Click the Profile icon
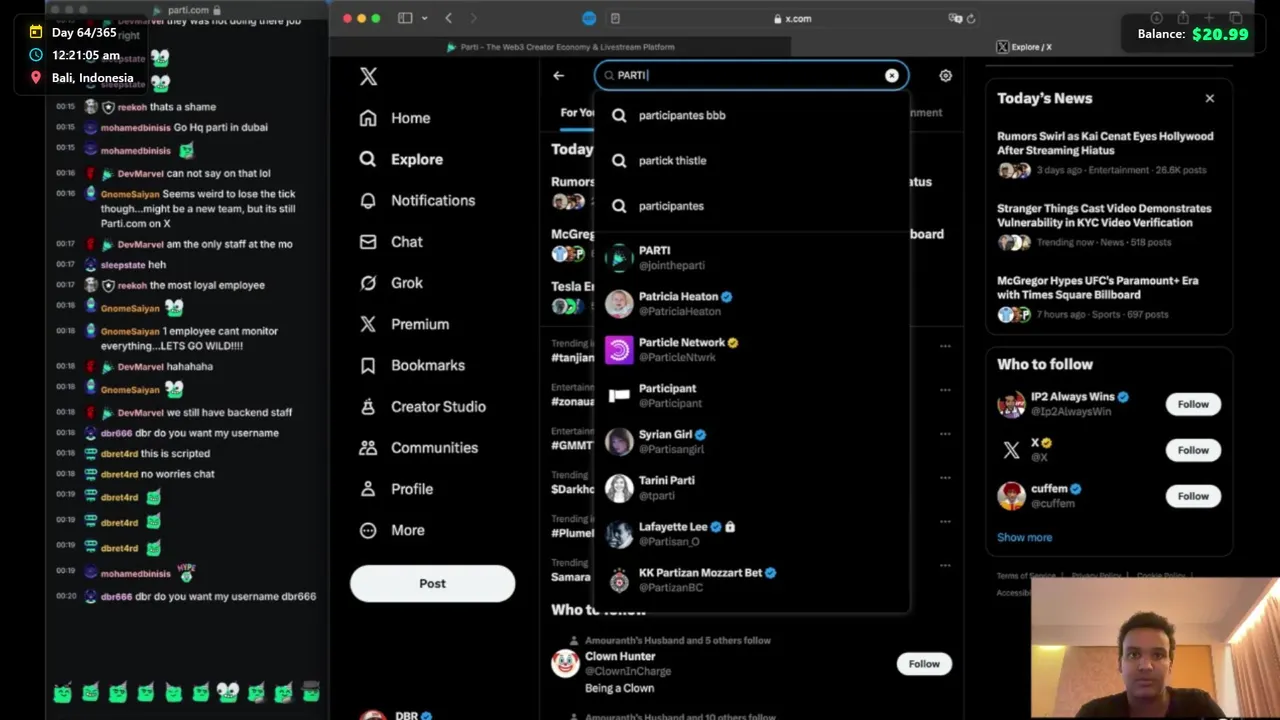Screen dimensions: 1280x720 pyautogui.click(x=368, y=489)
